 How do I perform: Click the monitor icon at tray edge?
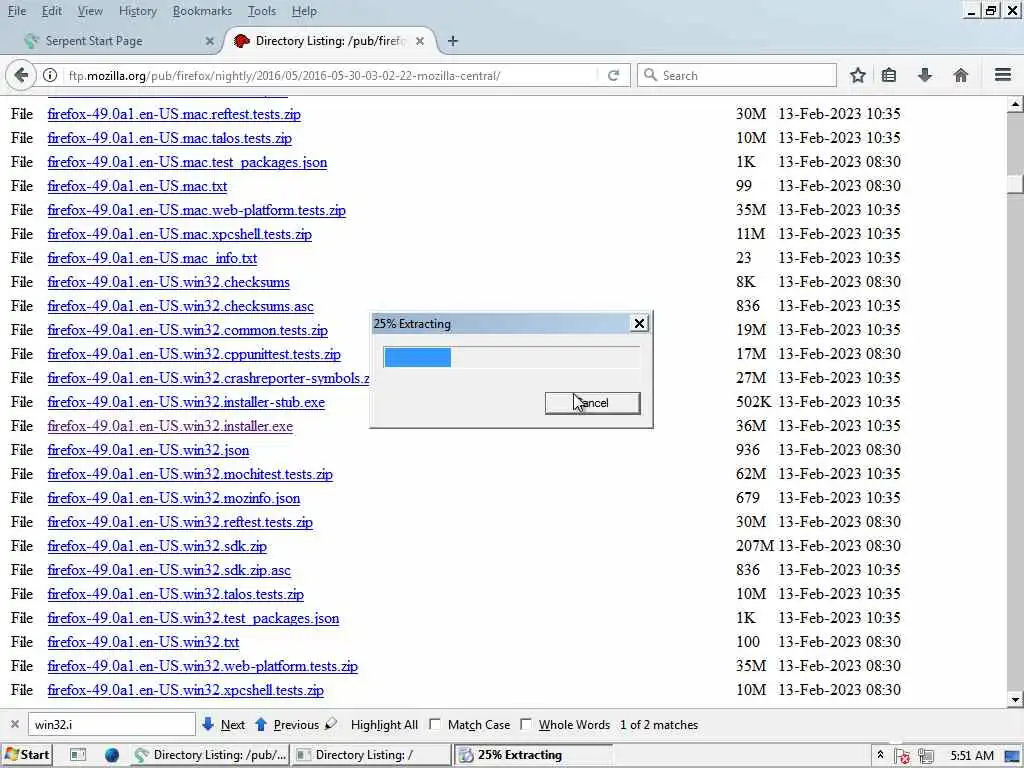[1012, 756]
